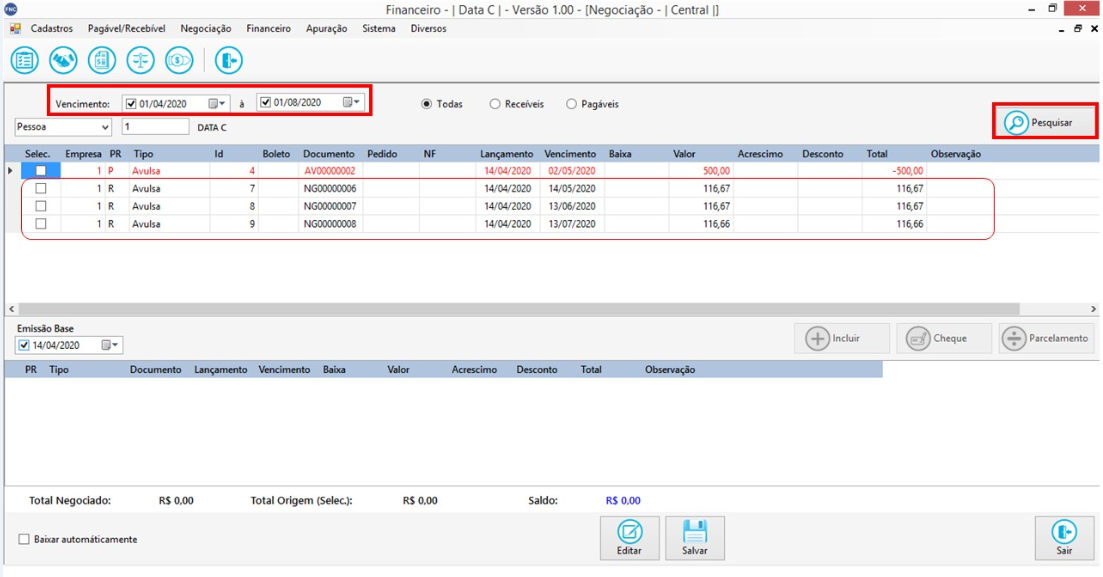1103x577 pixels.
Task: Click the row indicator arrow of first row
Action: coord(11,170)
